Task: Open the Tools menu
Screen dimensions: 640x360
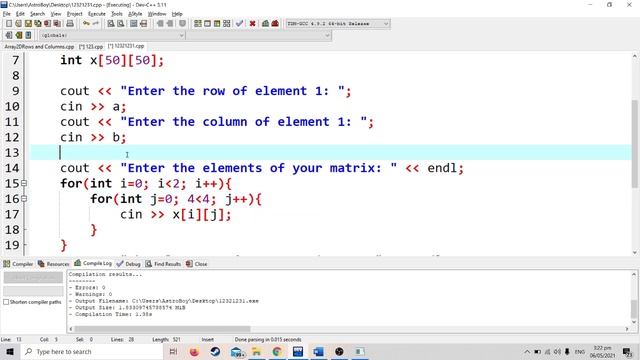Action: click(x=117, y=14)
